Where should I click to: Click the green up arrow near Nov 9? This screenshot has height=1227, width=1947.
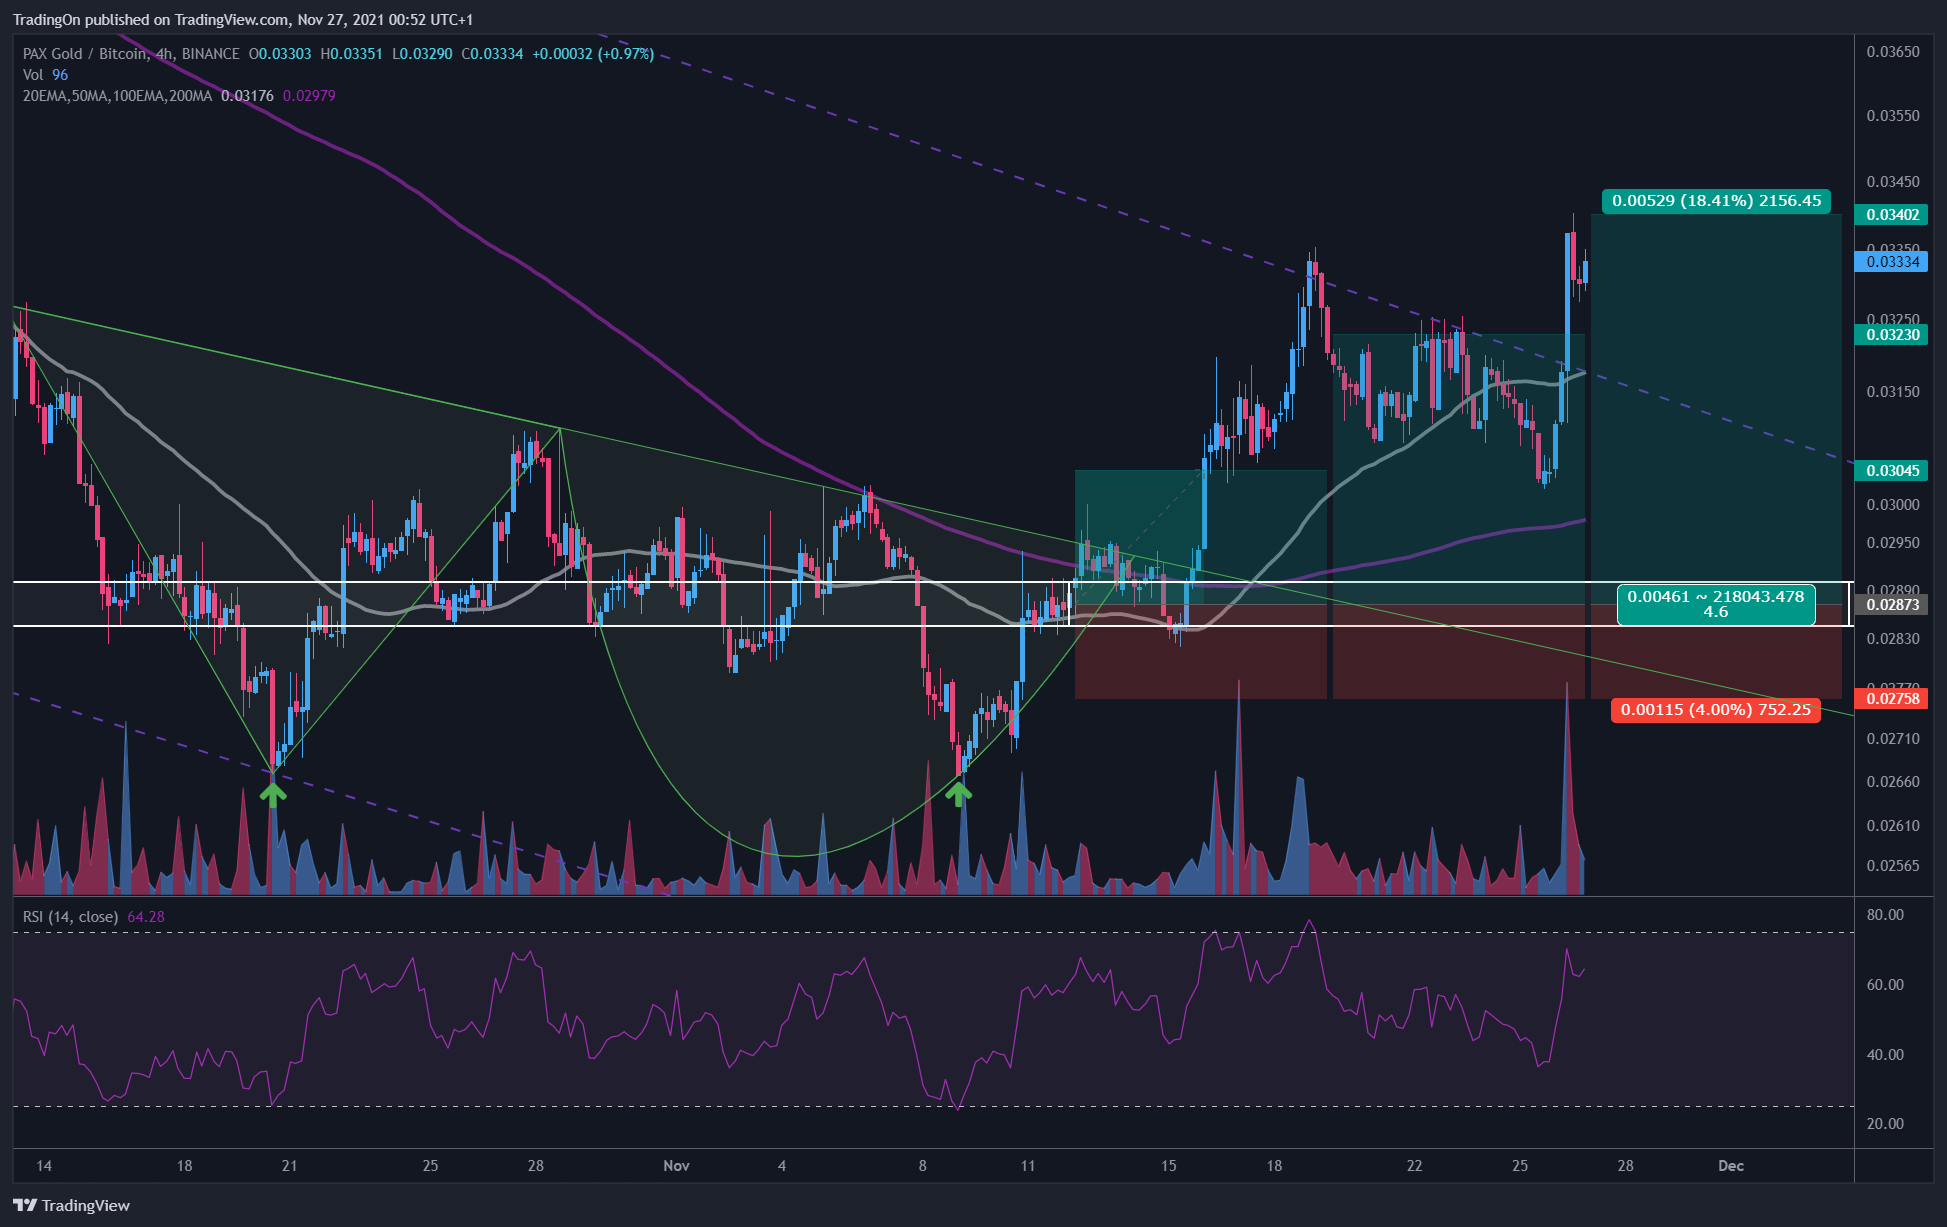click(x=958, y=794)
